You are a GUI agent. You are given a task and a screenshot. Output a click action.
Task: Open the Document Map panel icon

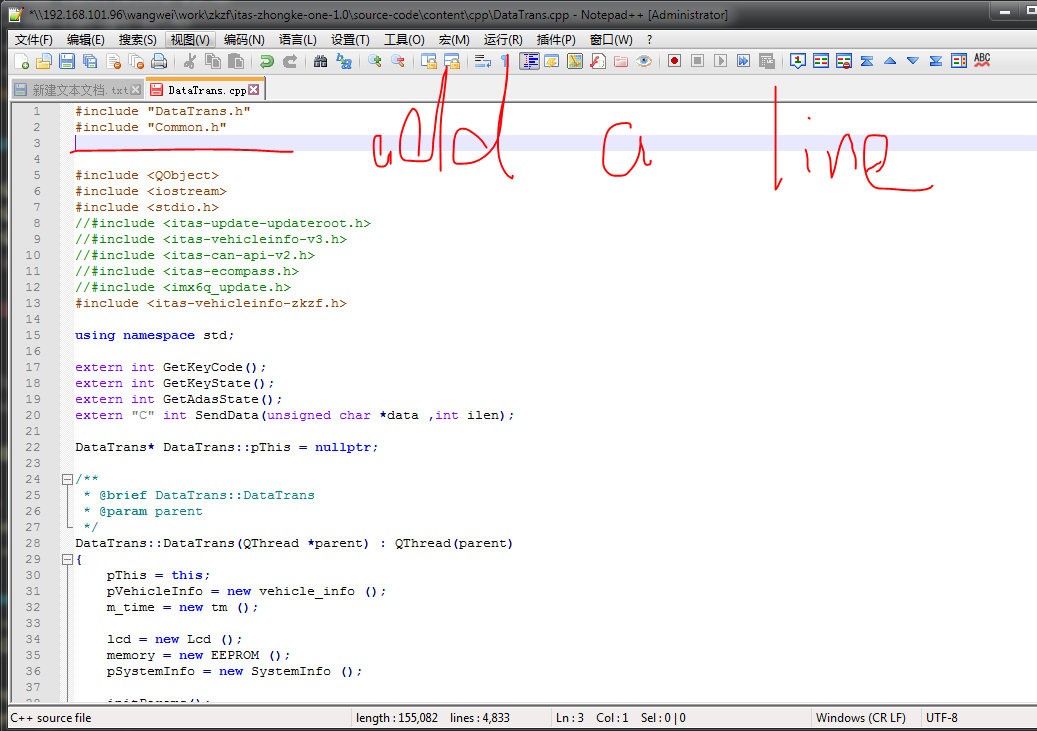click(x=575, y=62)
